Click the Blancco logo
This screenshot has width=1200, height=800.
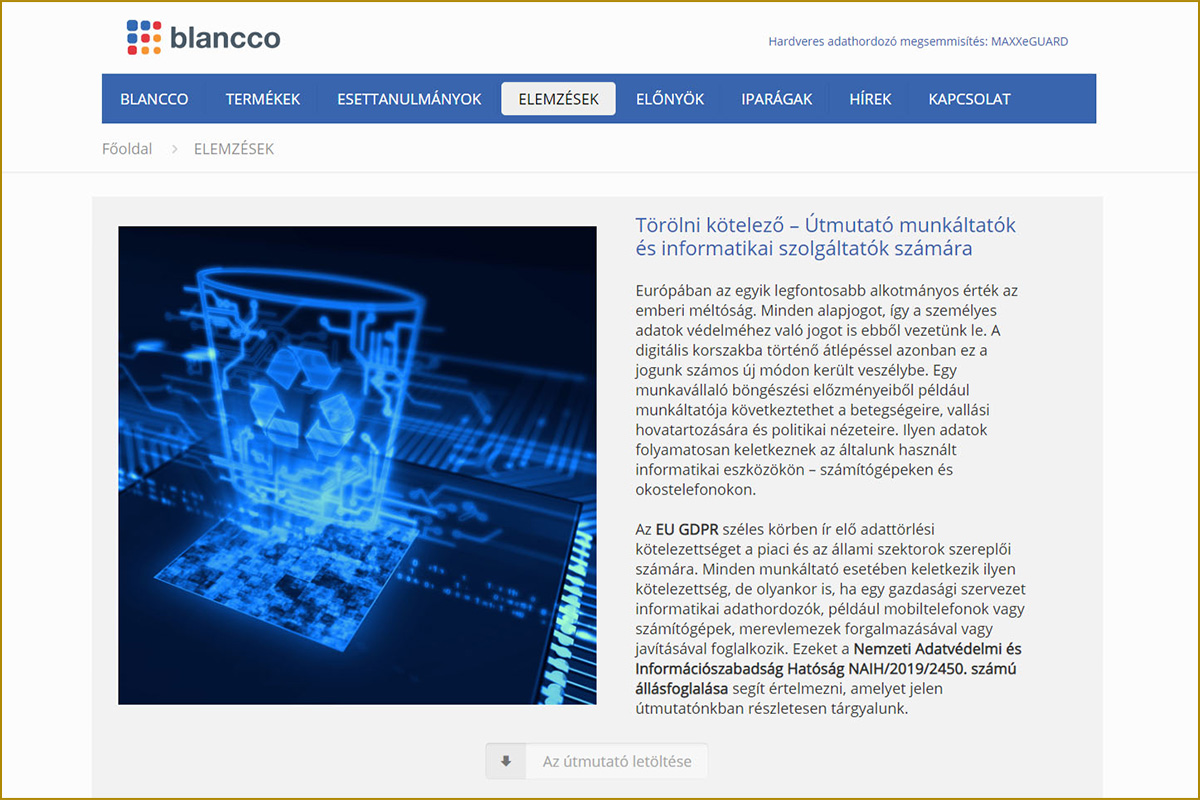(x=203, y=38)
